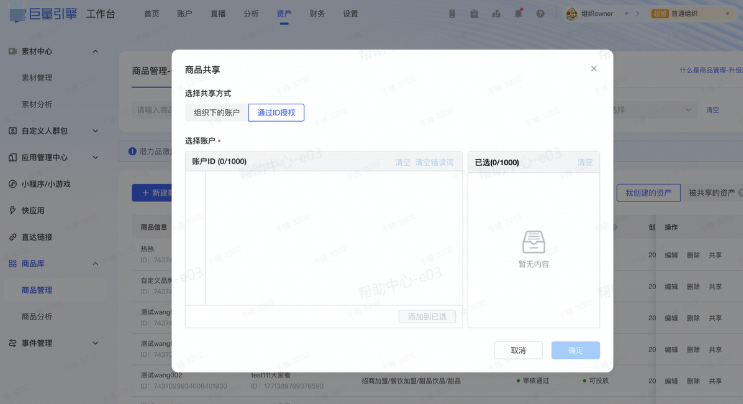Collapse the 商品库 section chevron

tap(95, 263)
